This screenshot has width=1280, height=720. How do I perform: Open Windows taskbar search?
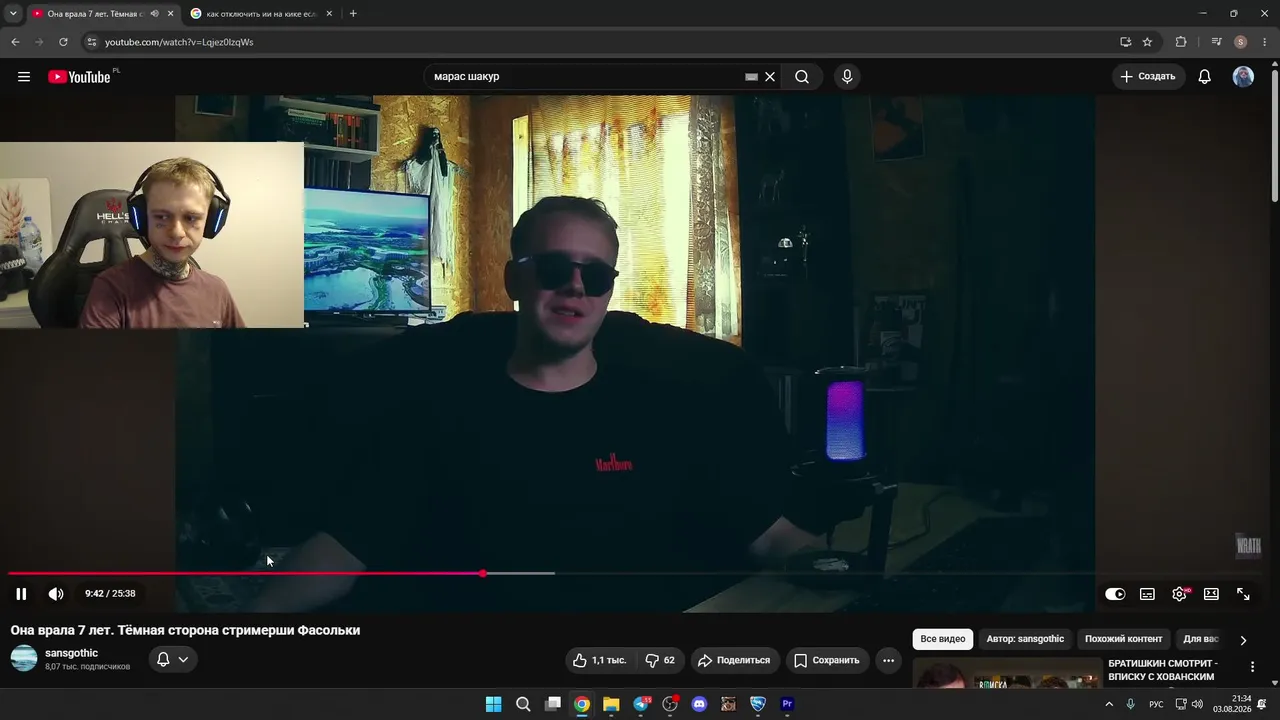coord(523,704)
